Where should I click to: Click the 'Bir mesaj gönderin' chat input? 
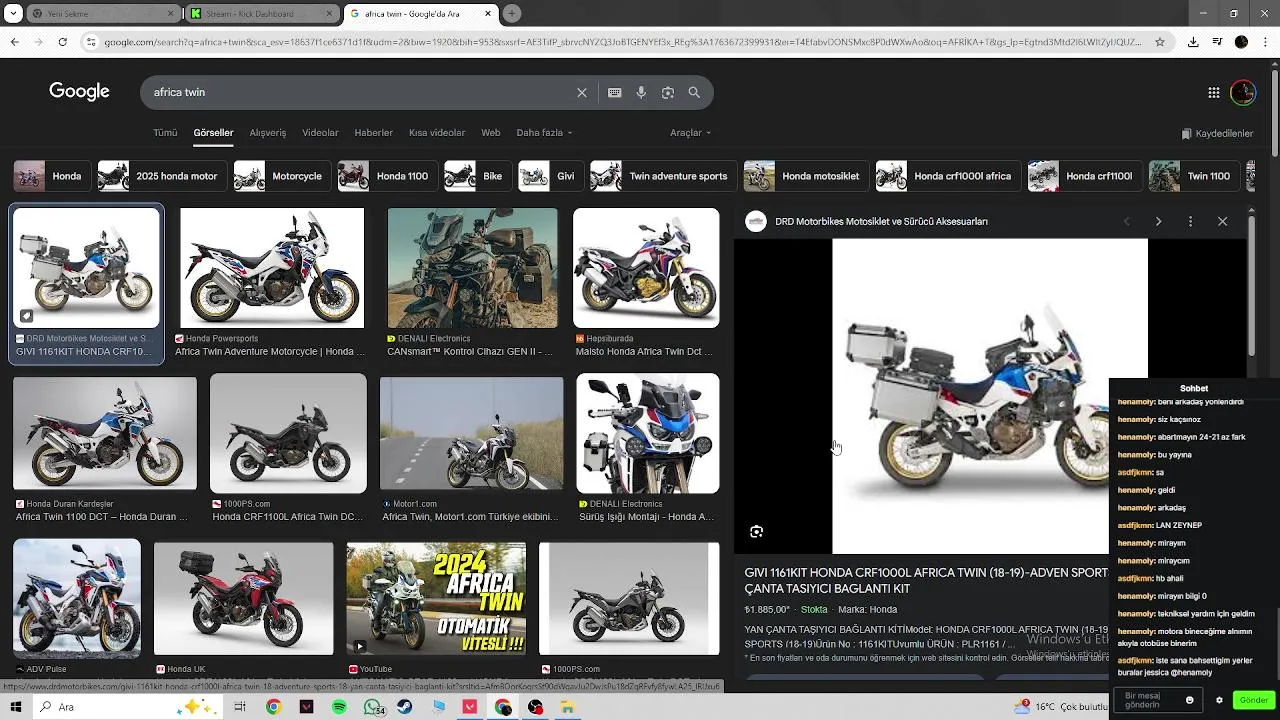pos(1158,700)
